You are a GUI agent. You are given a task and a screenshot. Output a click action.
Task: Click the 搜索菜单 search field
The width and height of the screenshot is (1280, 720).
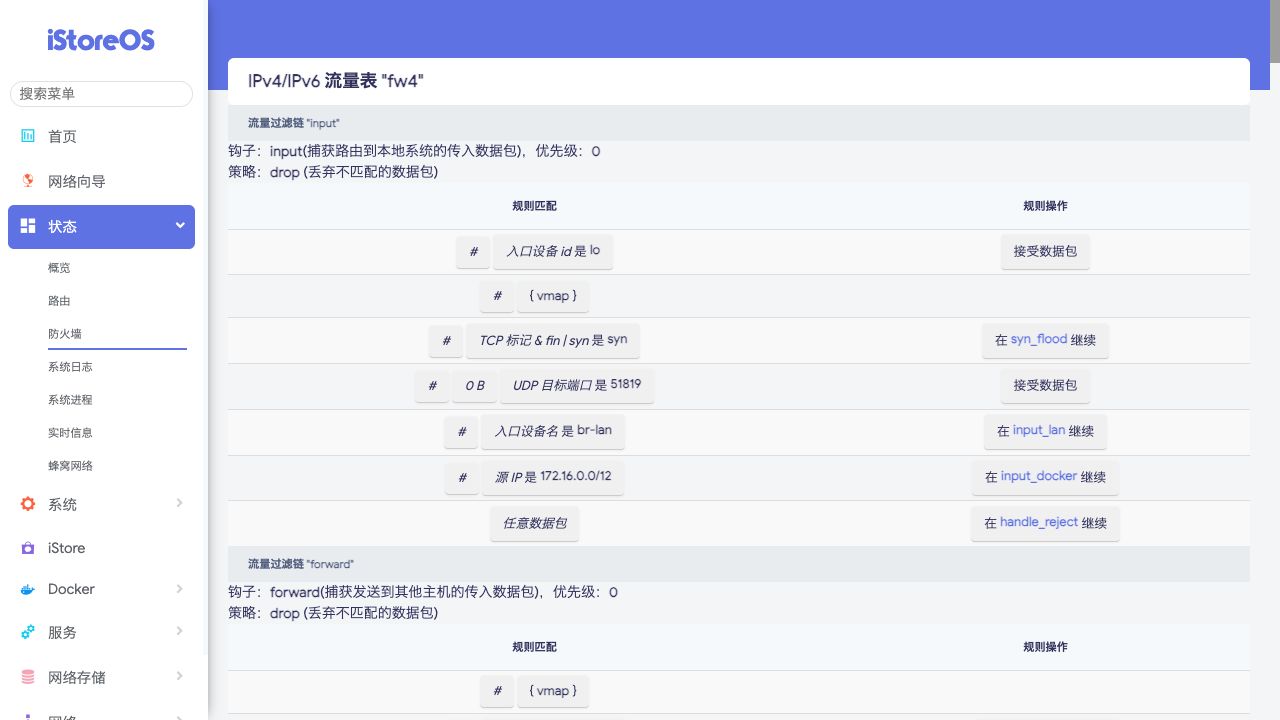click(101, 93)
